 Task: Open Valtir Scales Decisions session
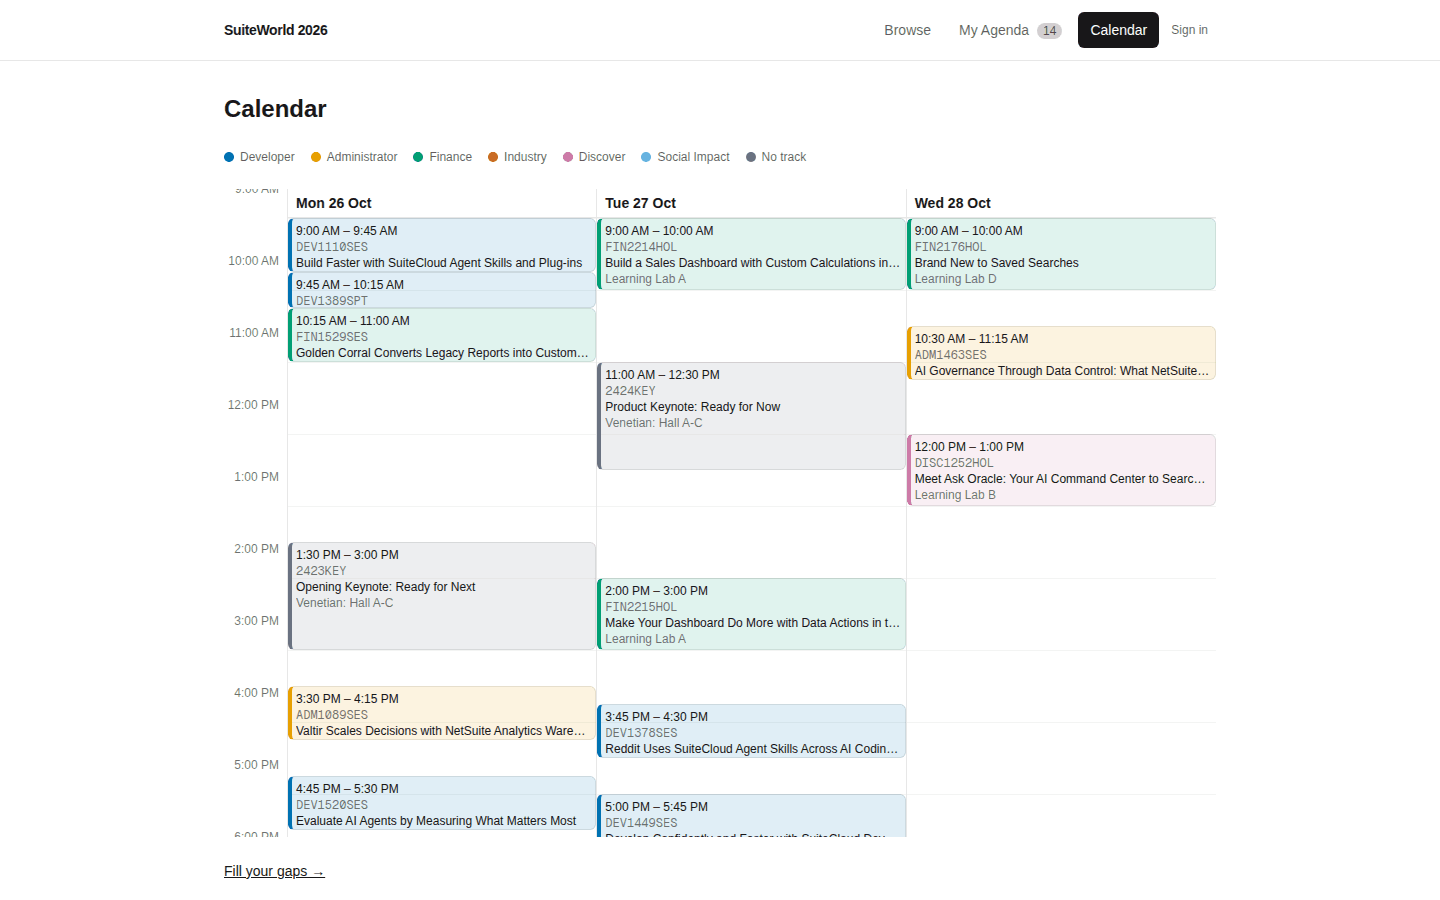tap(442, 713)
